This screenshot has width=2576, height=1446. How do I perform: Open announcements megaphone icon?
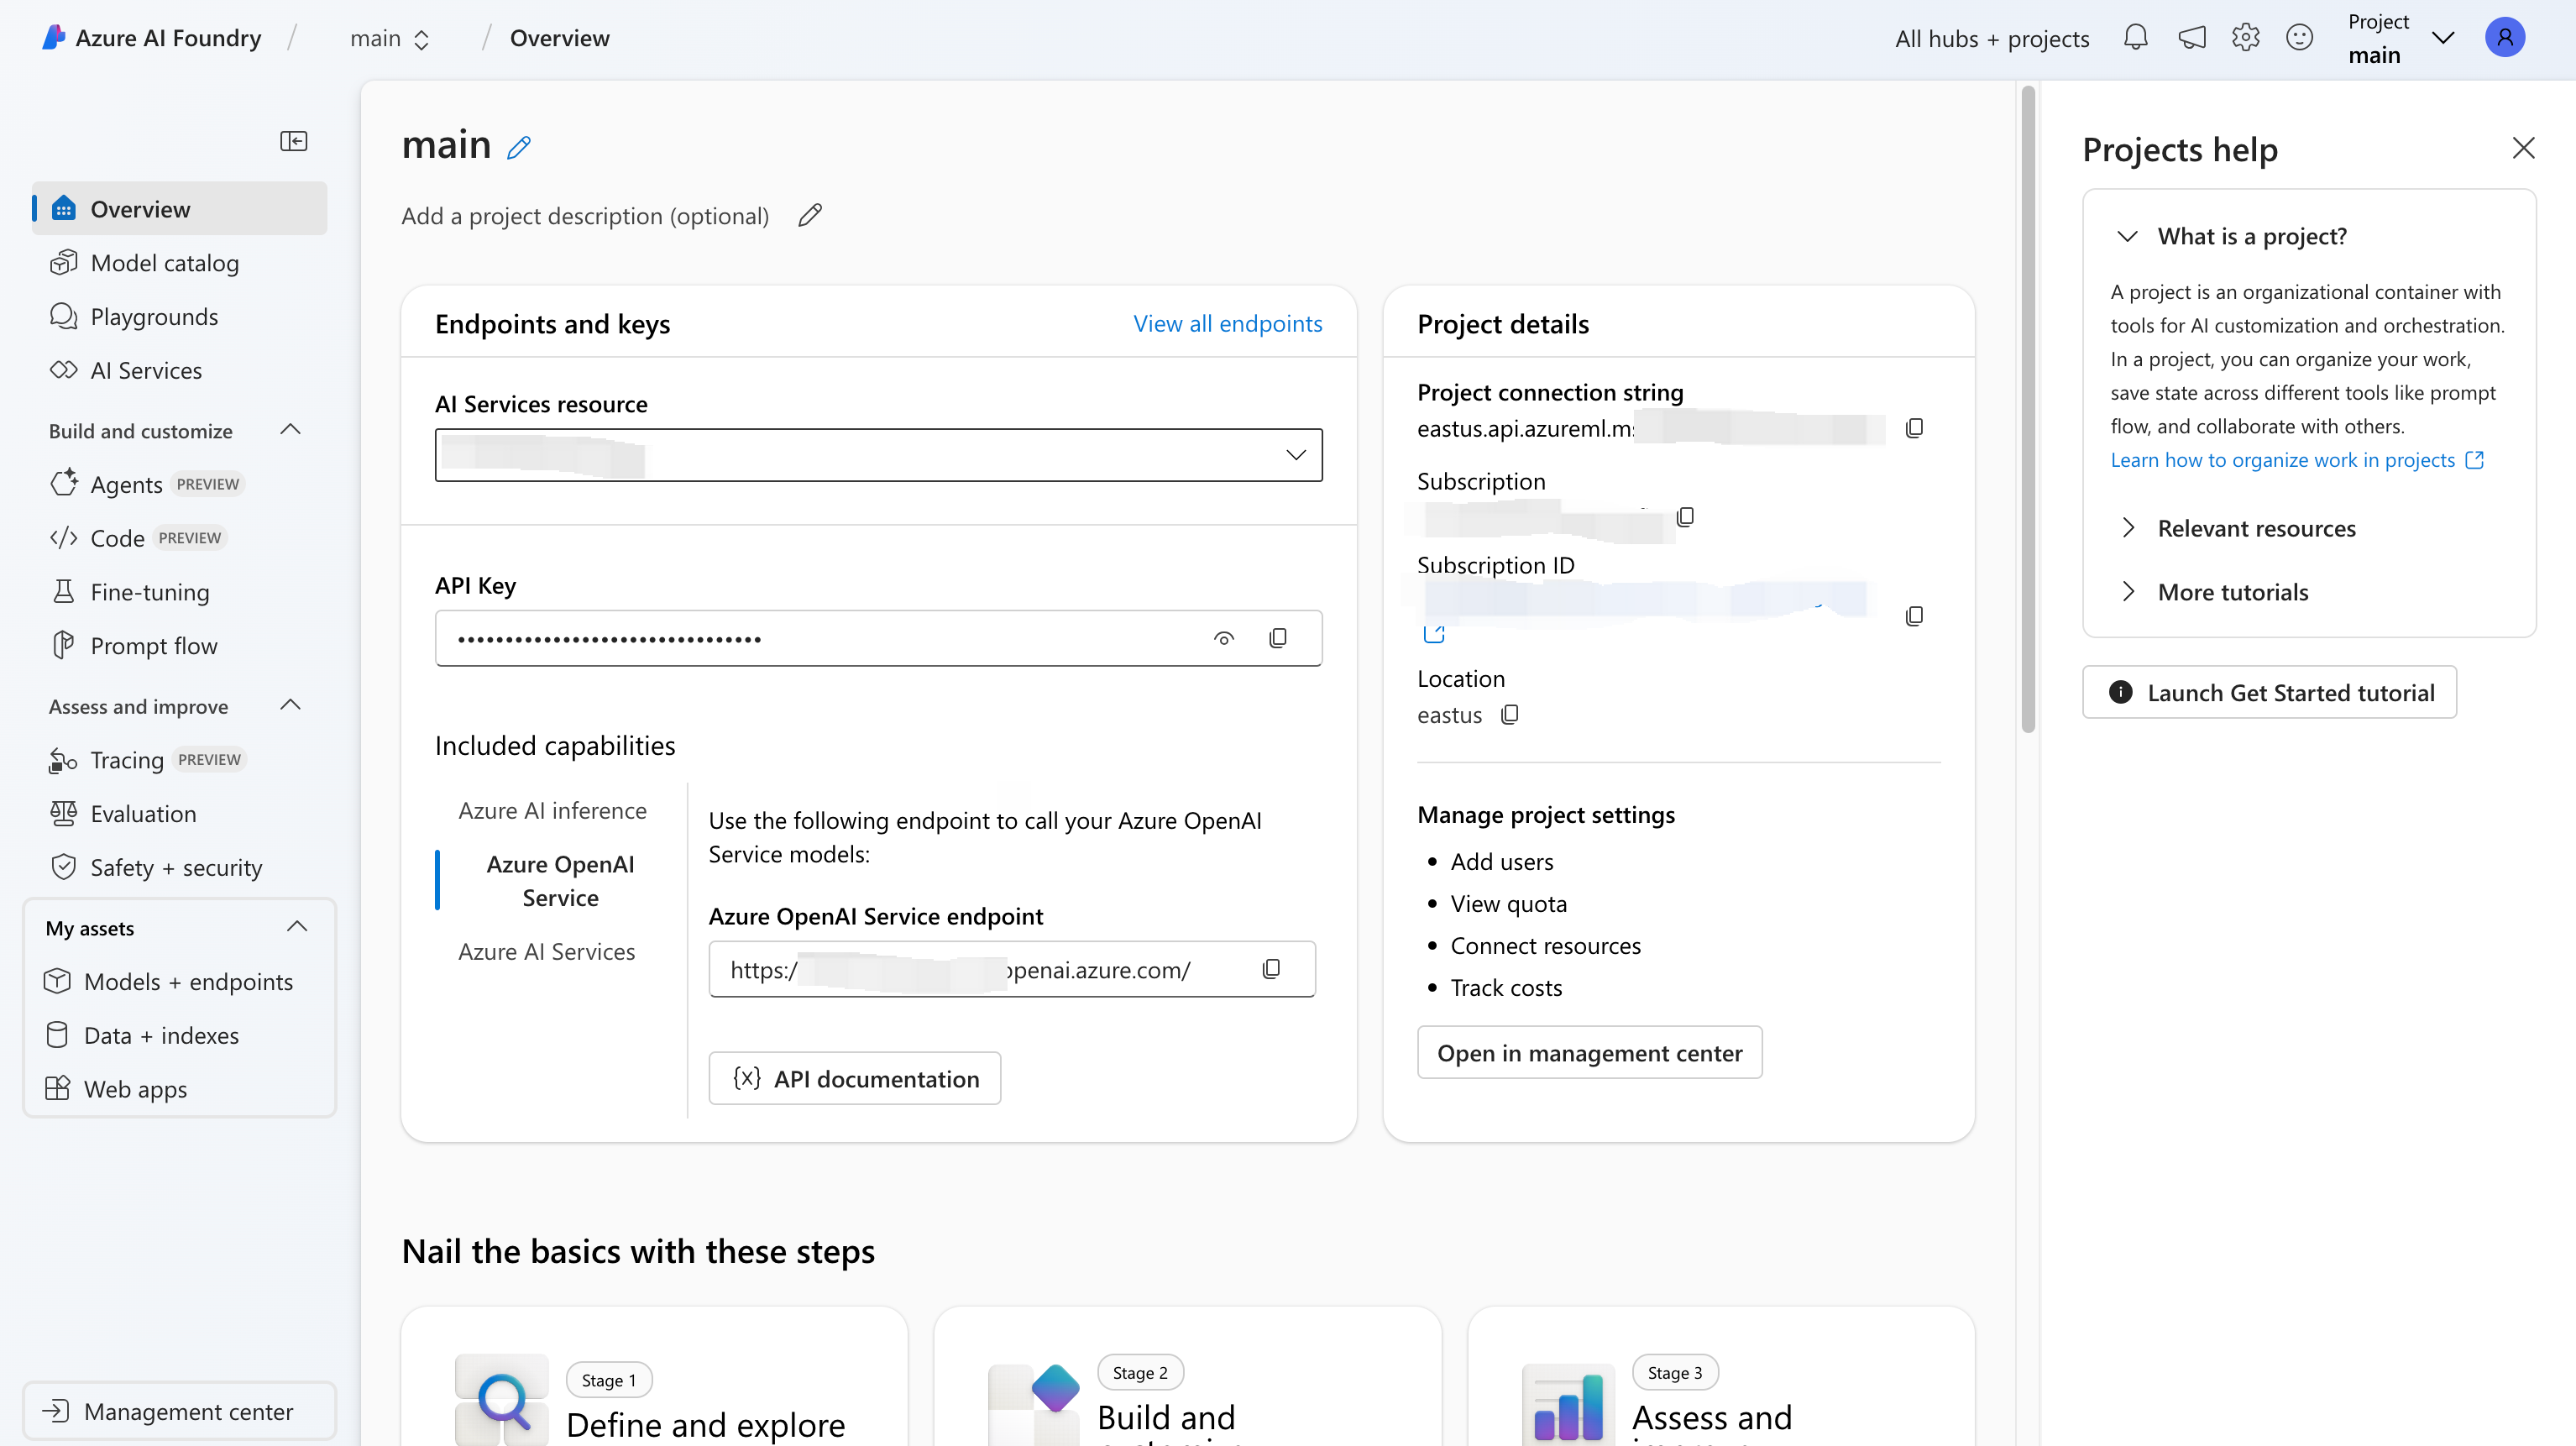2191,38
